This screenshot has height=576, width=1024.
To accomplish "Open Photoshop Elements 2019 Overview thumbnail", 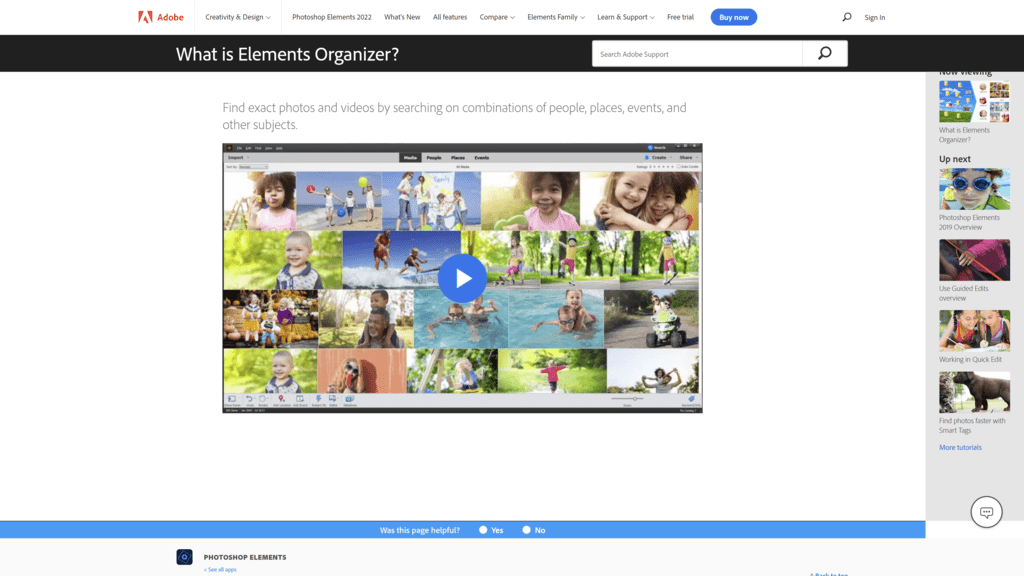I will pos(974,189).
